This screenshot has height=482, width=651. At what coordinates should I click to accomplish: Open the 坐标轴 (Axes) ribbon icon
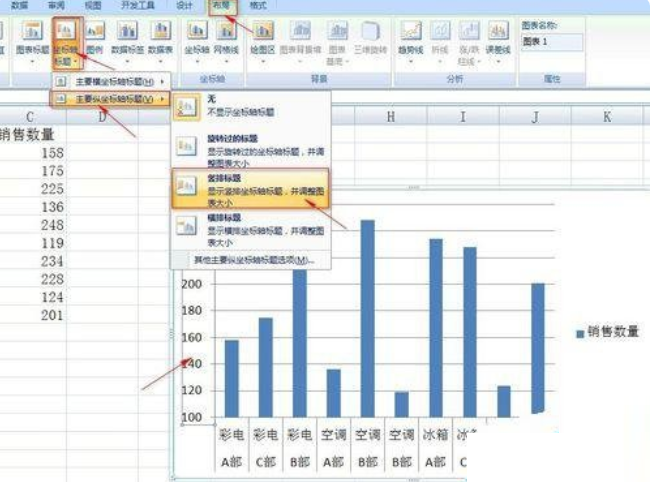[197, 40]
